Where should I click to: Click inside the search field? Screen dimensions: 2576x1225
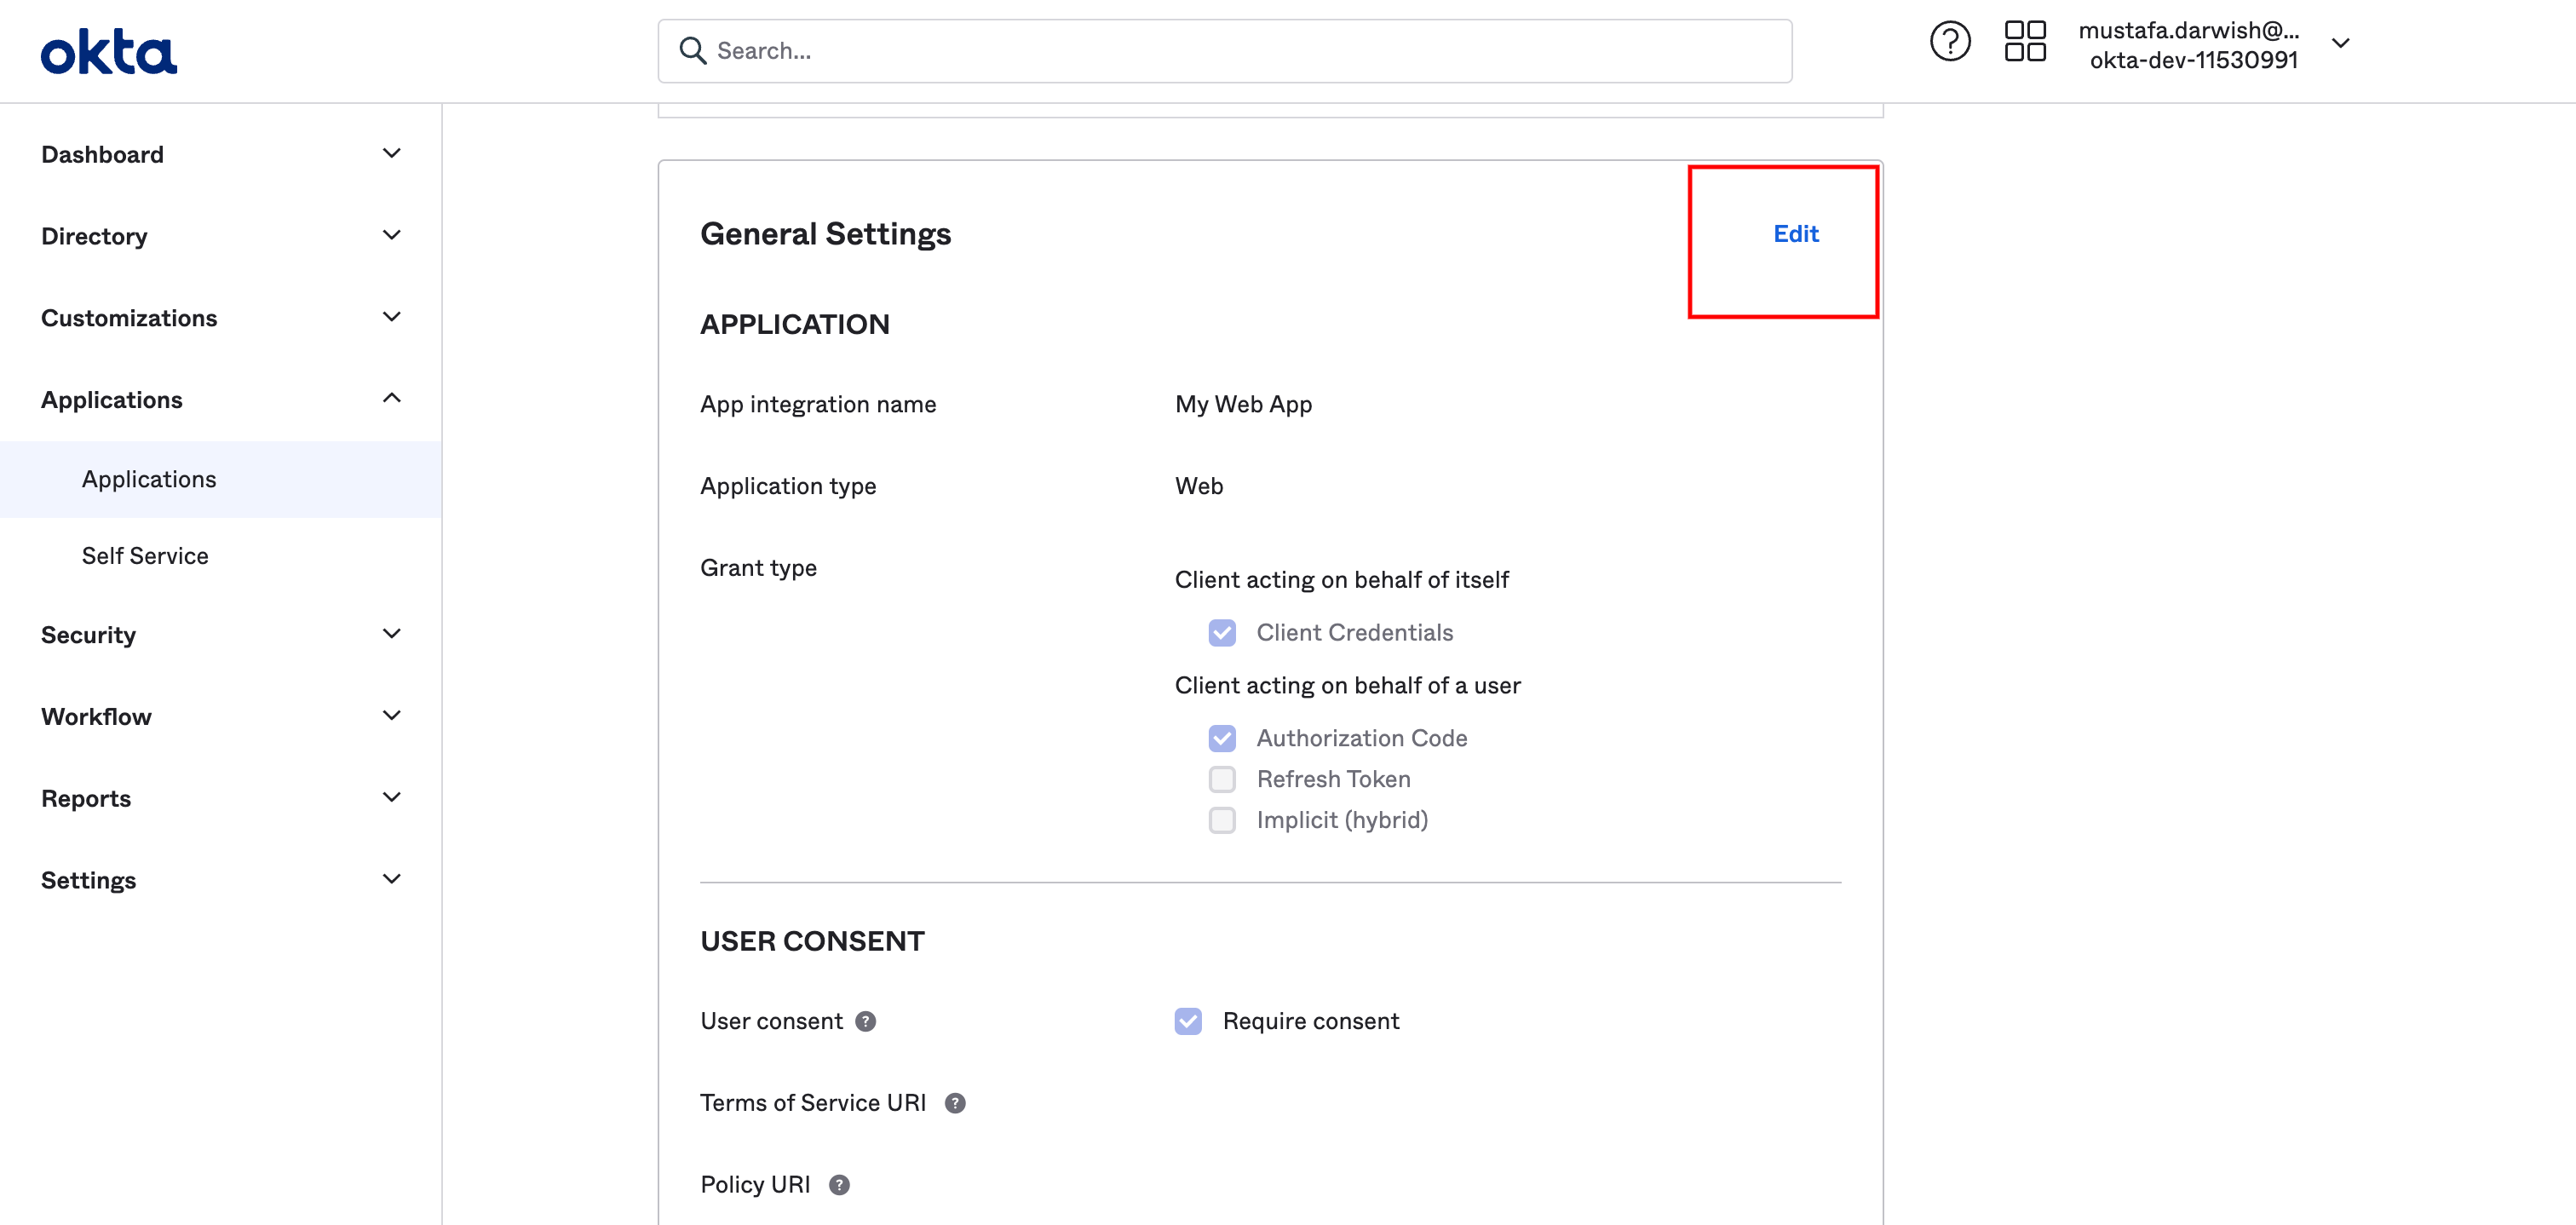pos(1100,50)
